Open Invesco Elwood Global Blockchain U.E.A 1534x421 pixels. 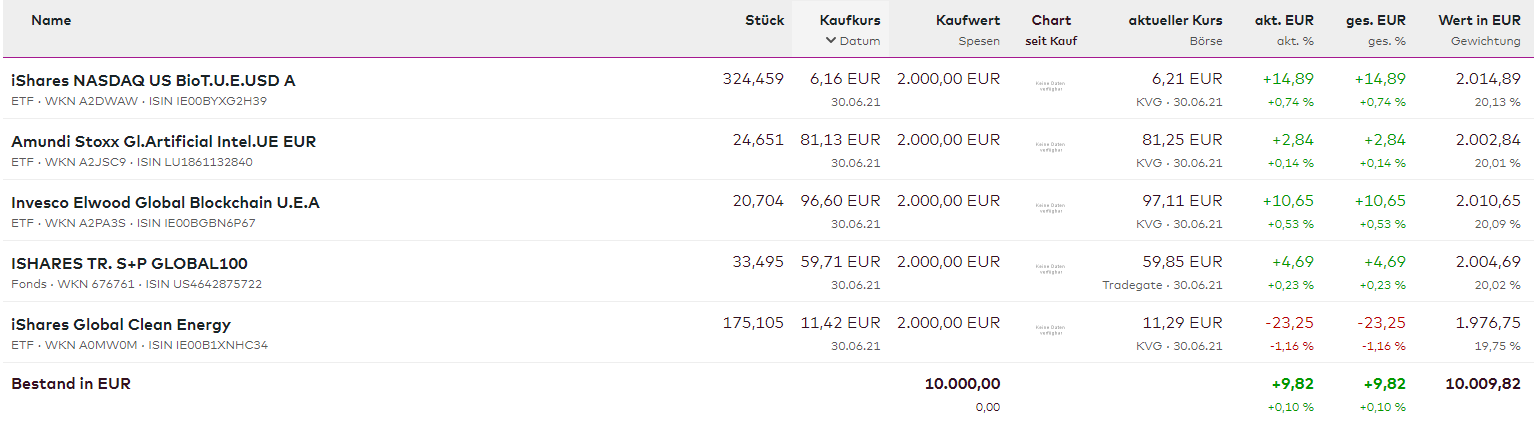click(165, 202)
